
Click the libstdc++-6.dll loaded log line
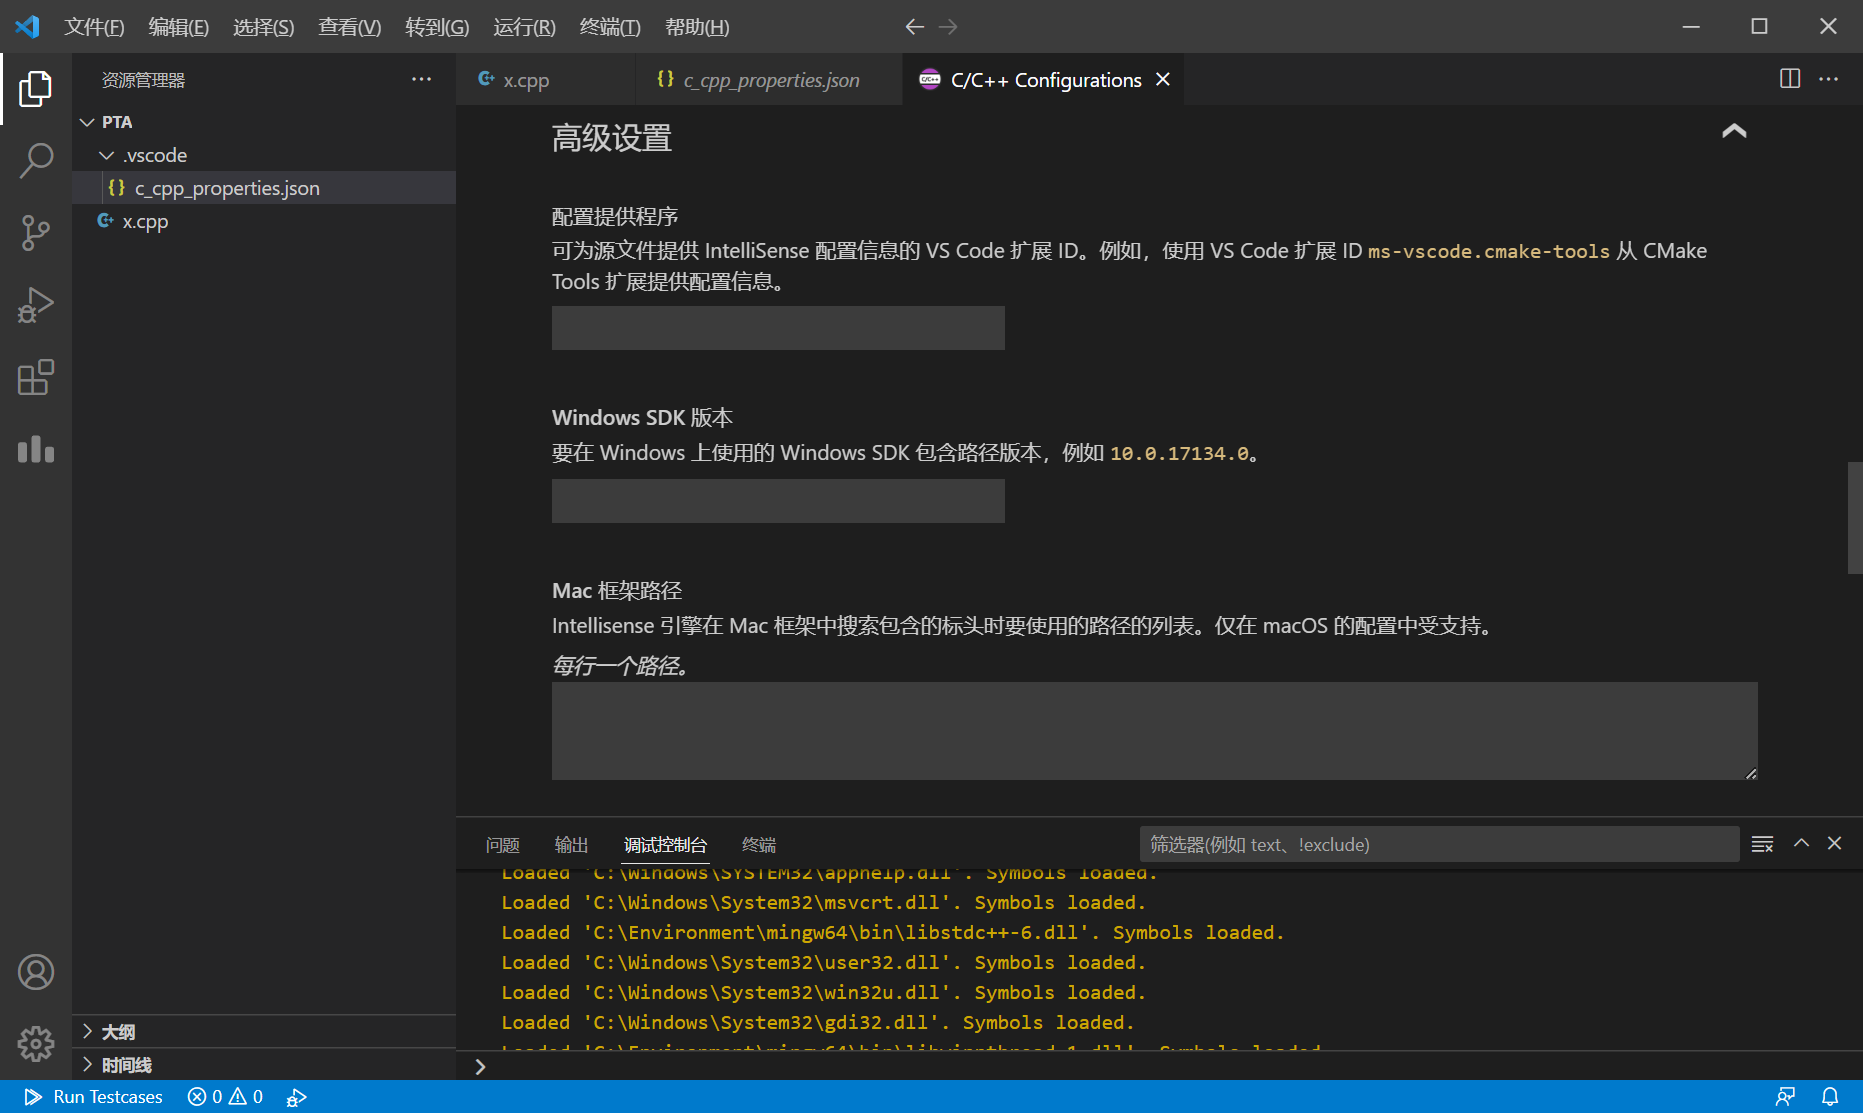click(892, 932)
